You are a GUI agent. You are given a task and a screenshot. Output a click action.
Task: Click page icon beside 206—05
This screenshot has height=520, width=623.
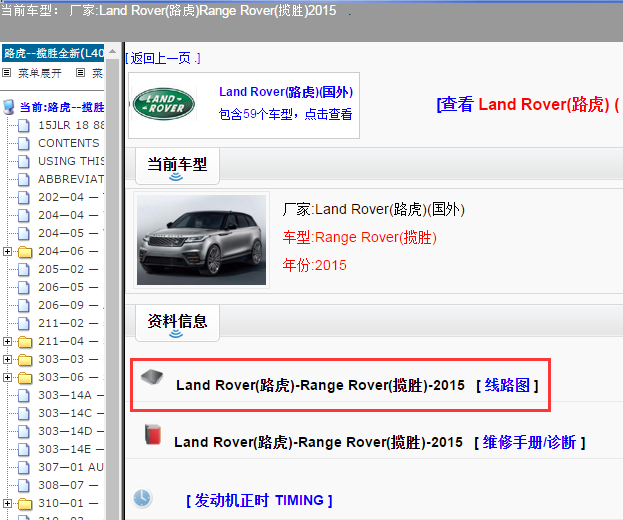point(24,287)
